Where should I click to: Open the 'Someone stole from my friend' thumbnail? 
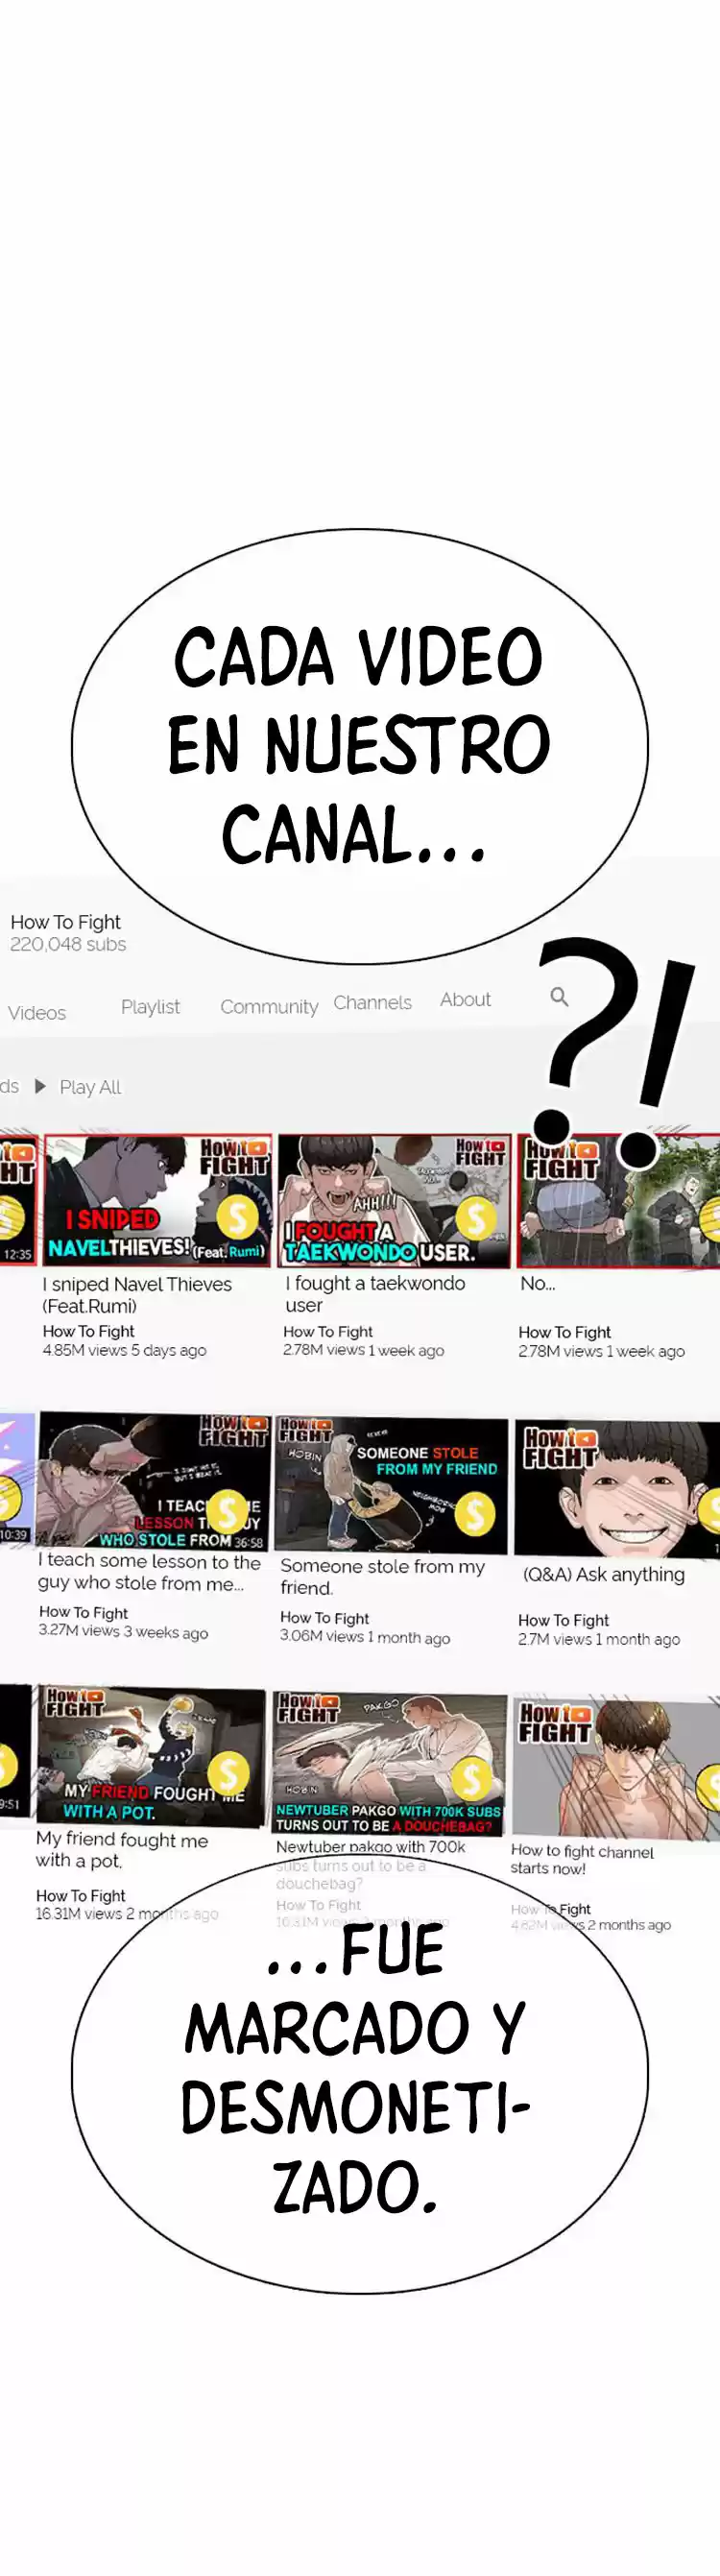click(391, 1486)
